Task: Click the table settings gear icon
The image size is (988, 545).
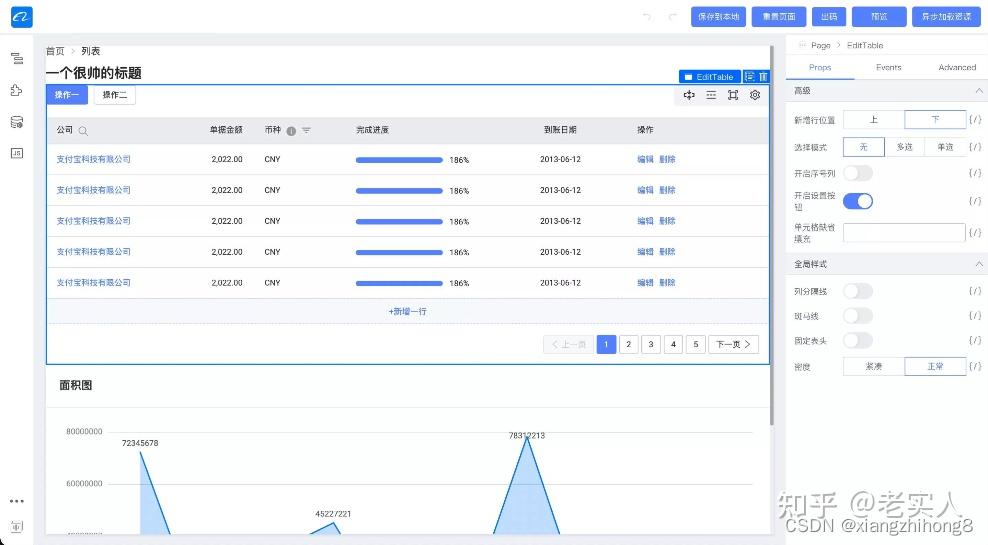Action: click(755, 95)
